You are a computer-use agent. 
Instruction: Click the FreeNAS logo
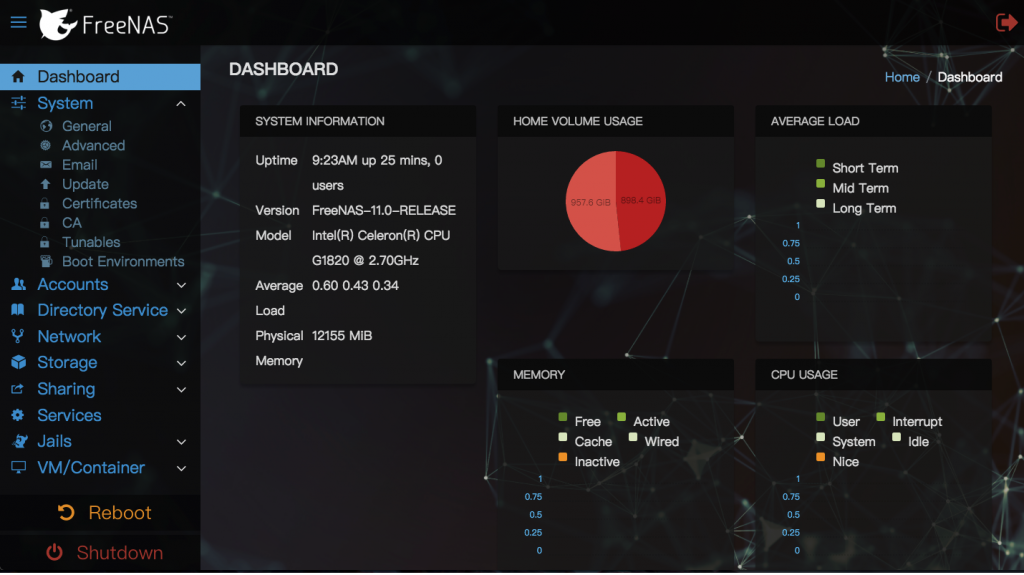click(x=106, y=25)
